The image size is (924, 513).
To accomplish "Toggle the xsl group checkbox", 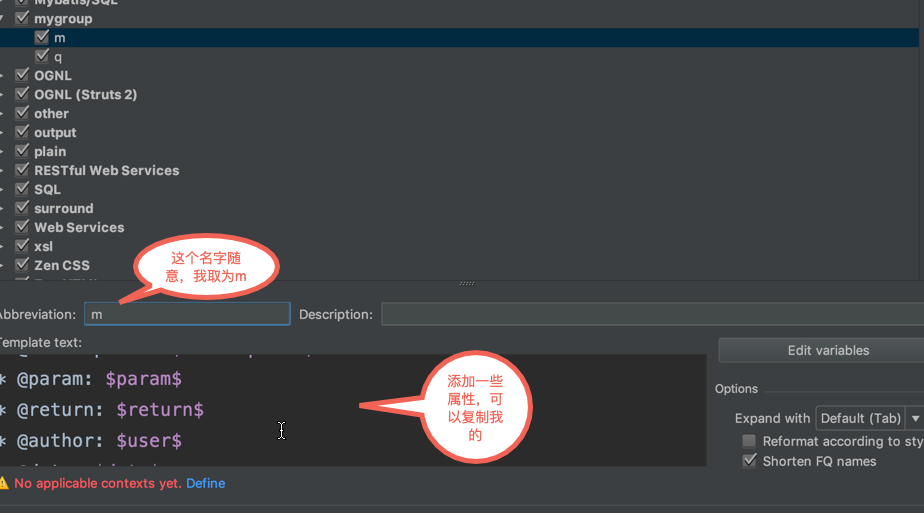I will [22, 246].
